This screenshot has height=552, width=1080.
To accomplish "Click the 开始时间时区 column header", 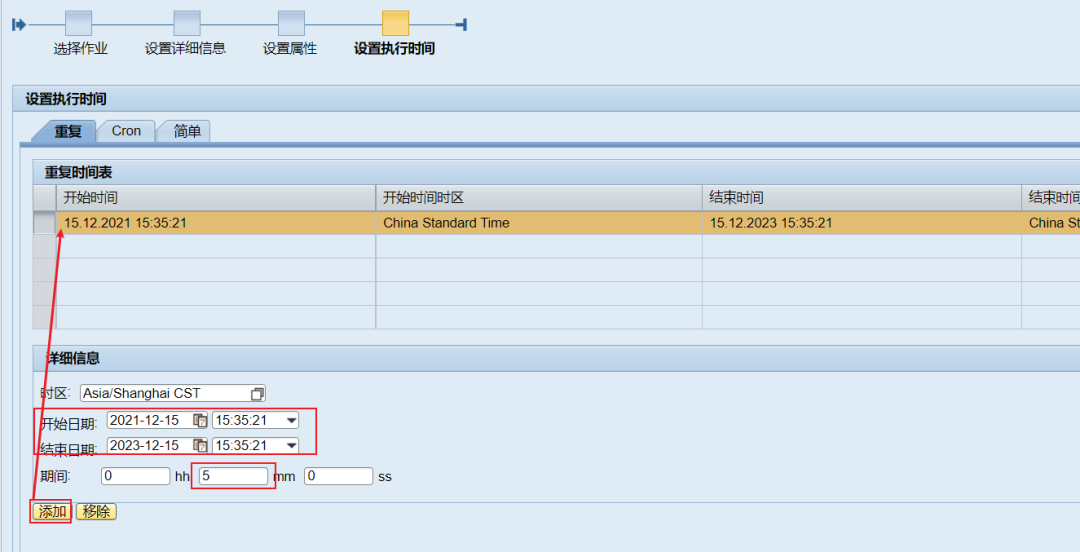I will pyautogui.click(x=539, y=198).
